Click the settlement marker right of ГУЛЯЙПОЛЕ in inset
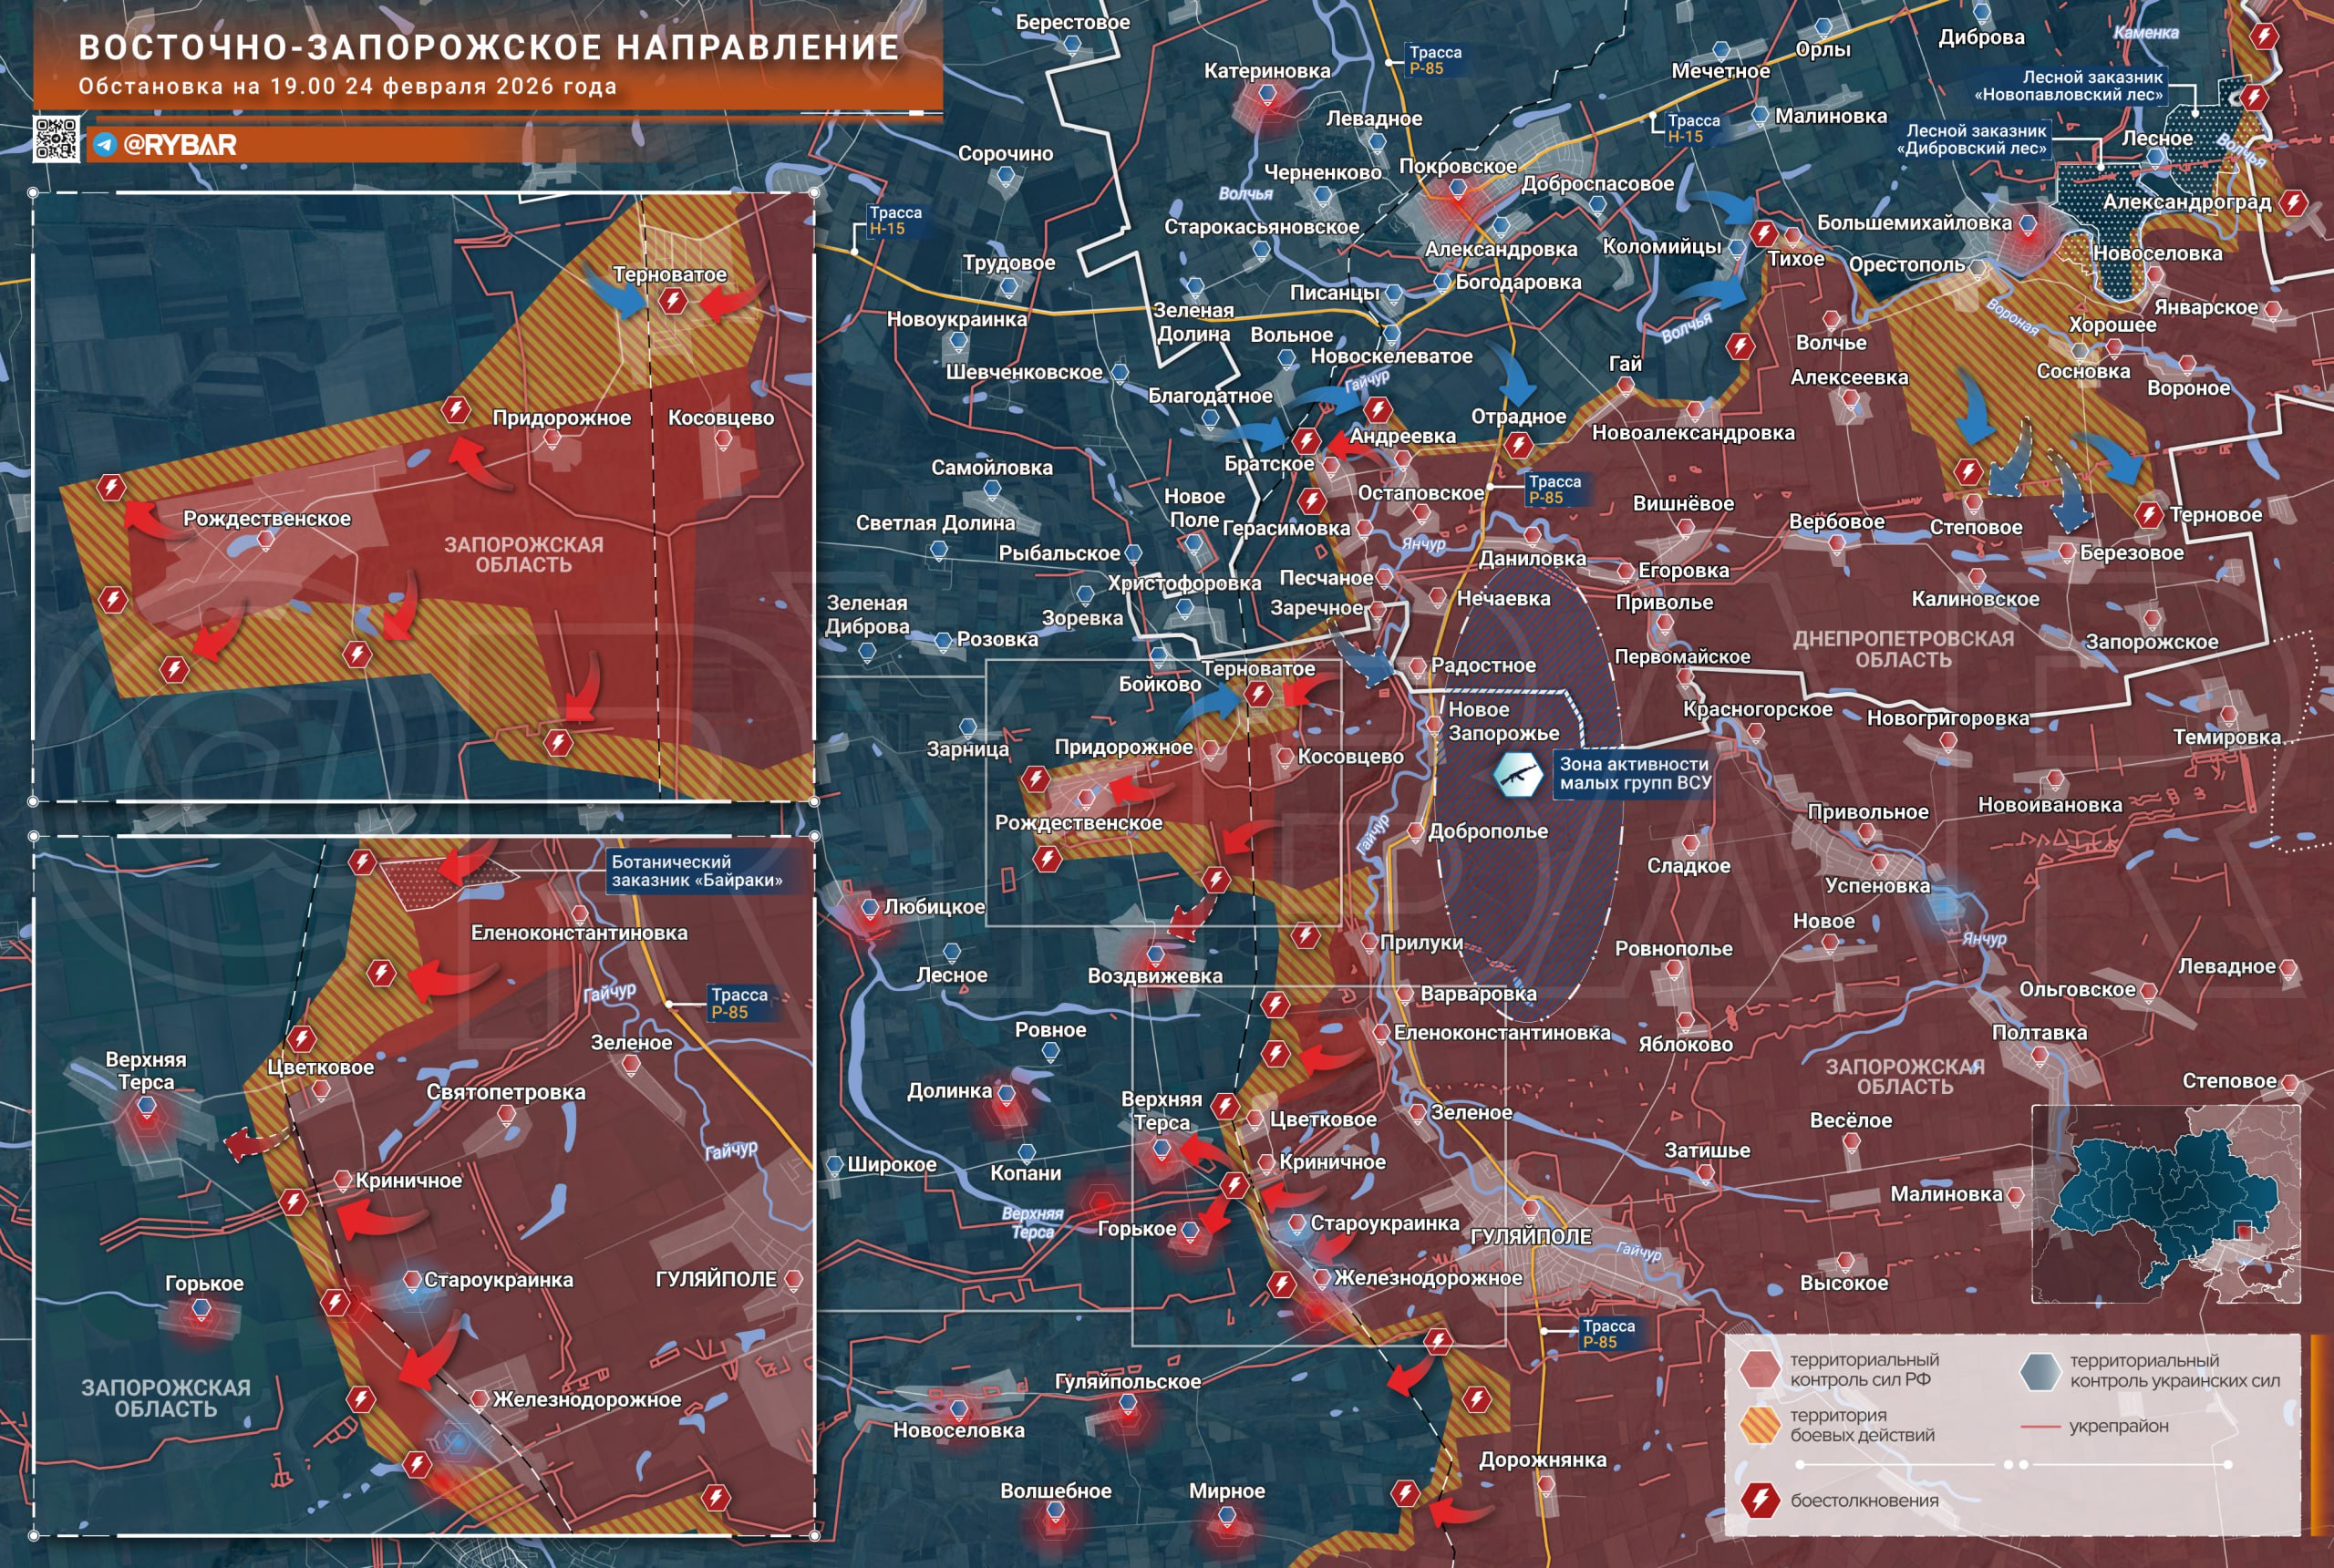 (x=793, y=1278)
